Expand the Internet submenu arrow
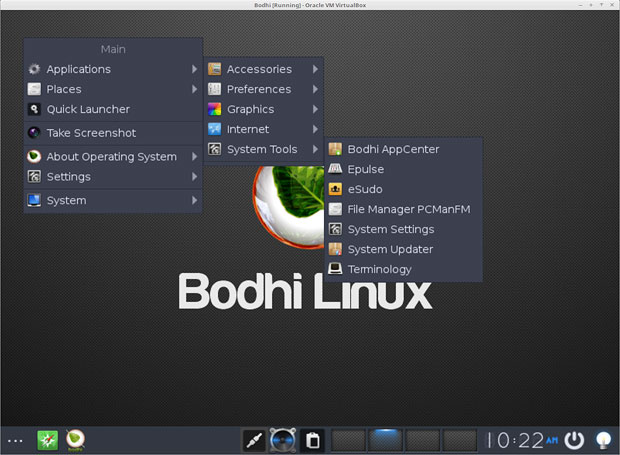 coord(315,129)
